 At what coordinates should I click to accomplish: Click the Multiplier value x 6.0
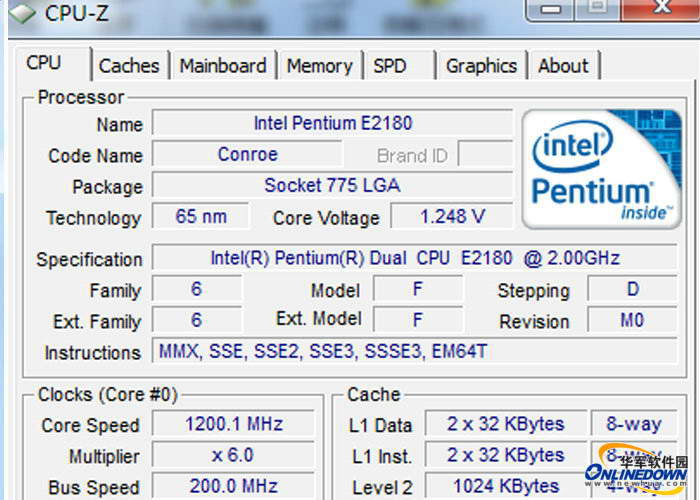point(233,455)
